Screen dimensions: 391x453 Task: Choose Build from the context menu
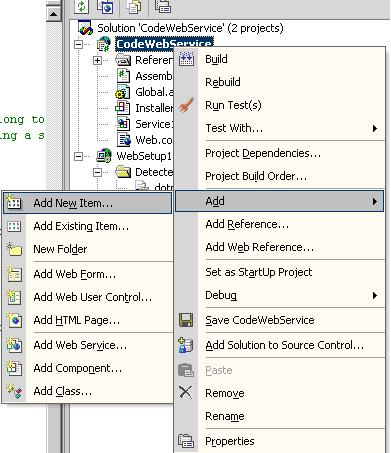pyautogui.click(x=280, y=59)
